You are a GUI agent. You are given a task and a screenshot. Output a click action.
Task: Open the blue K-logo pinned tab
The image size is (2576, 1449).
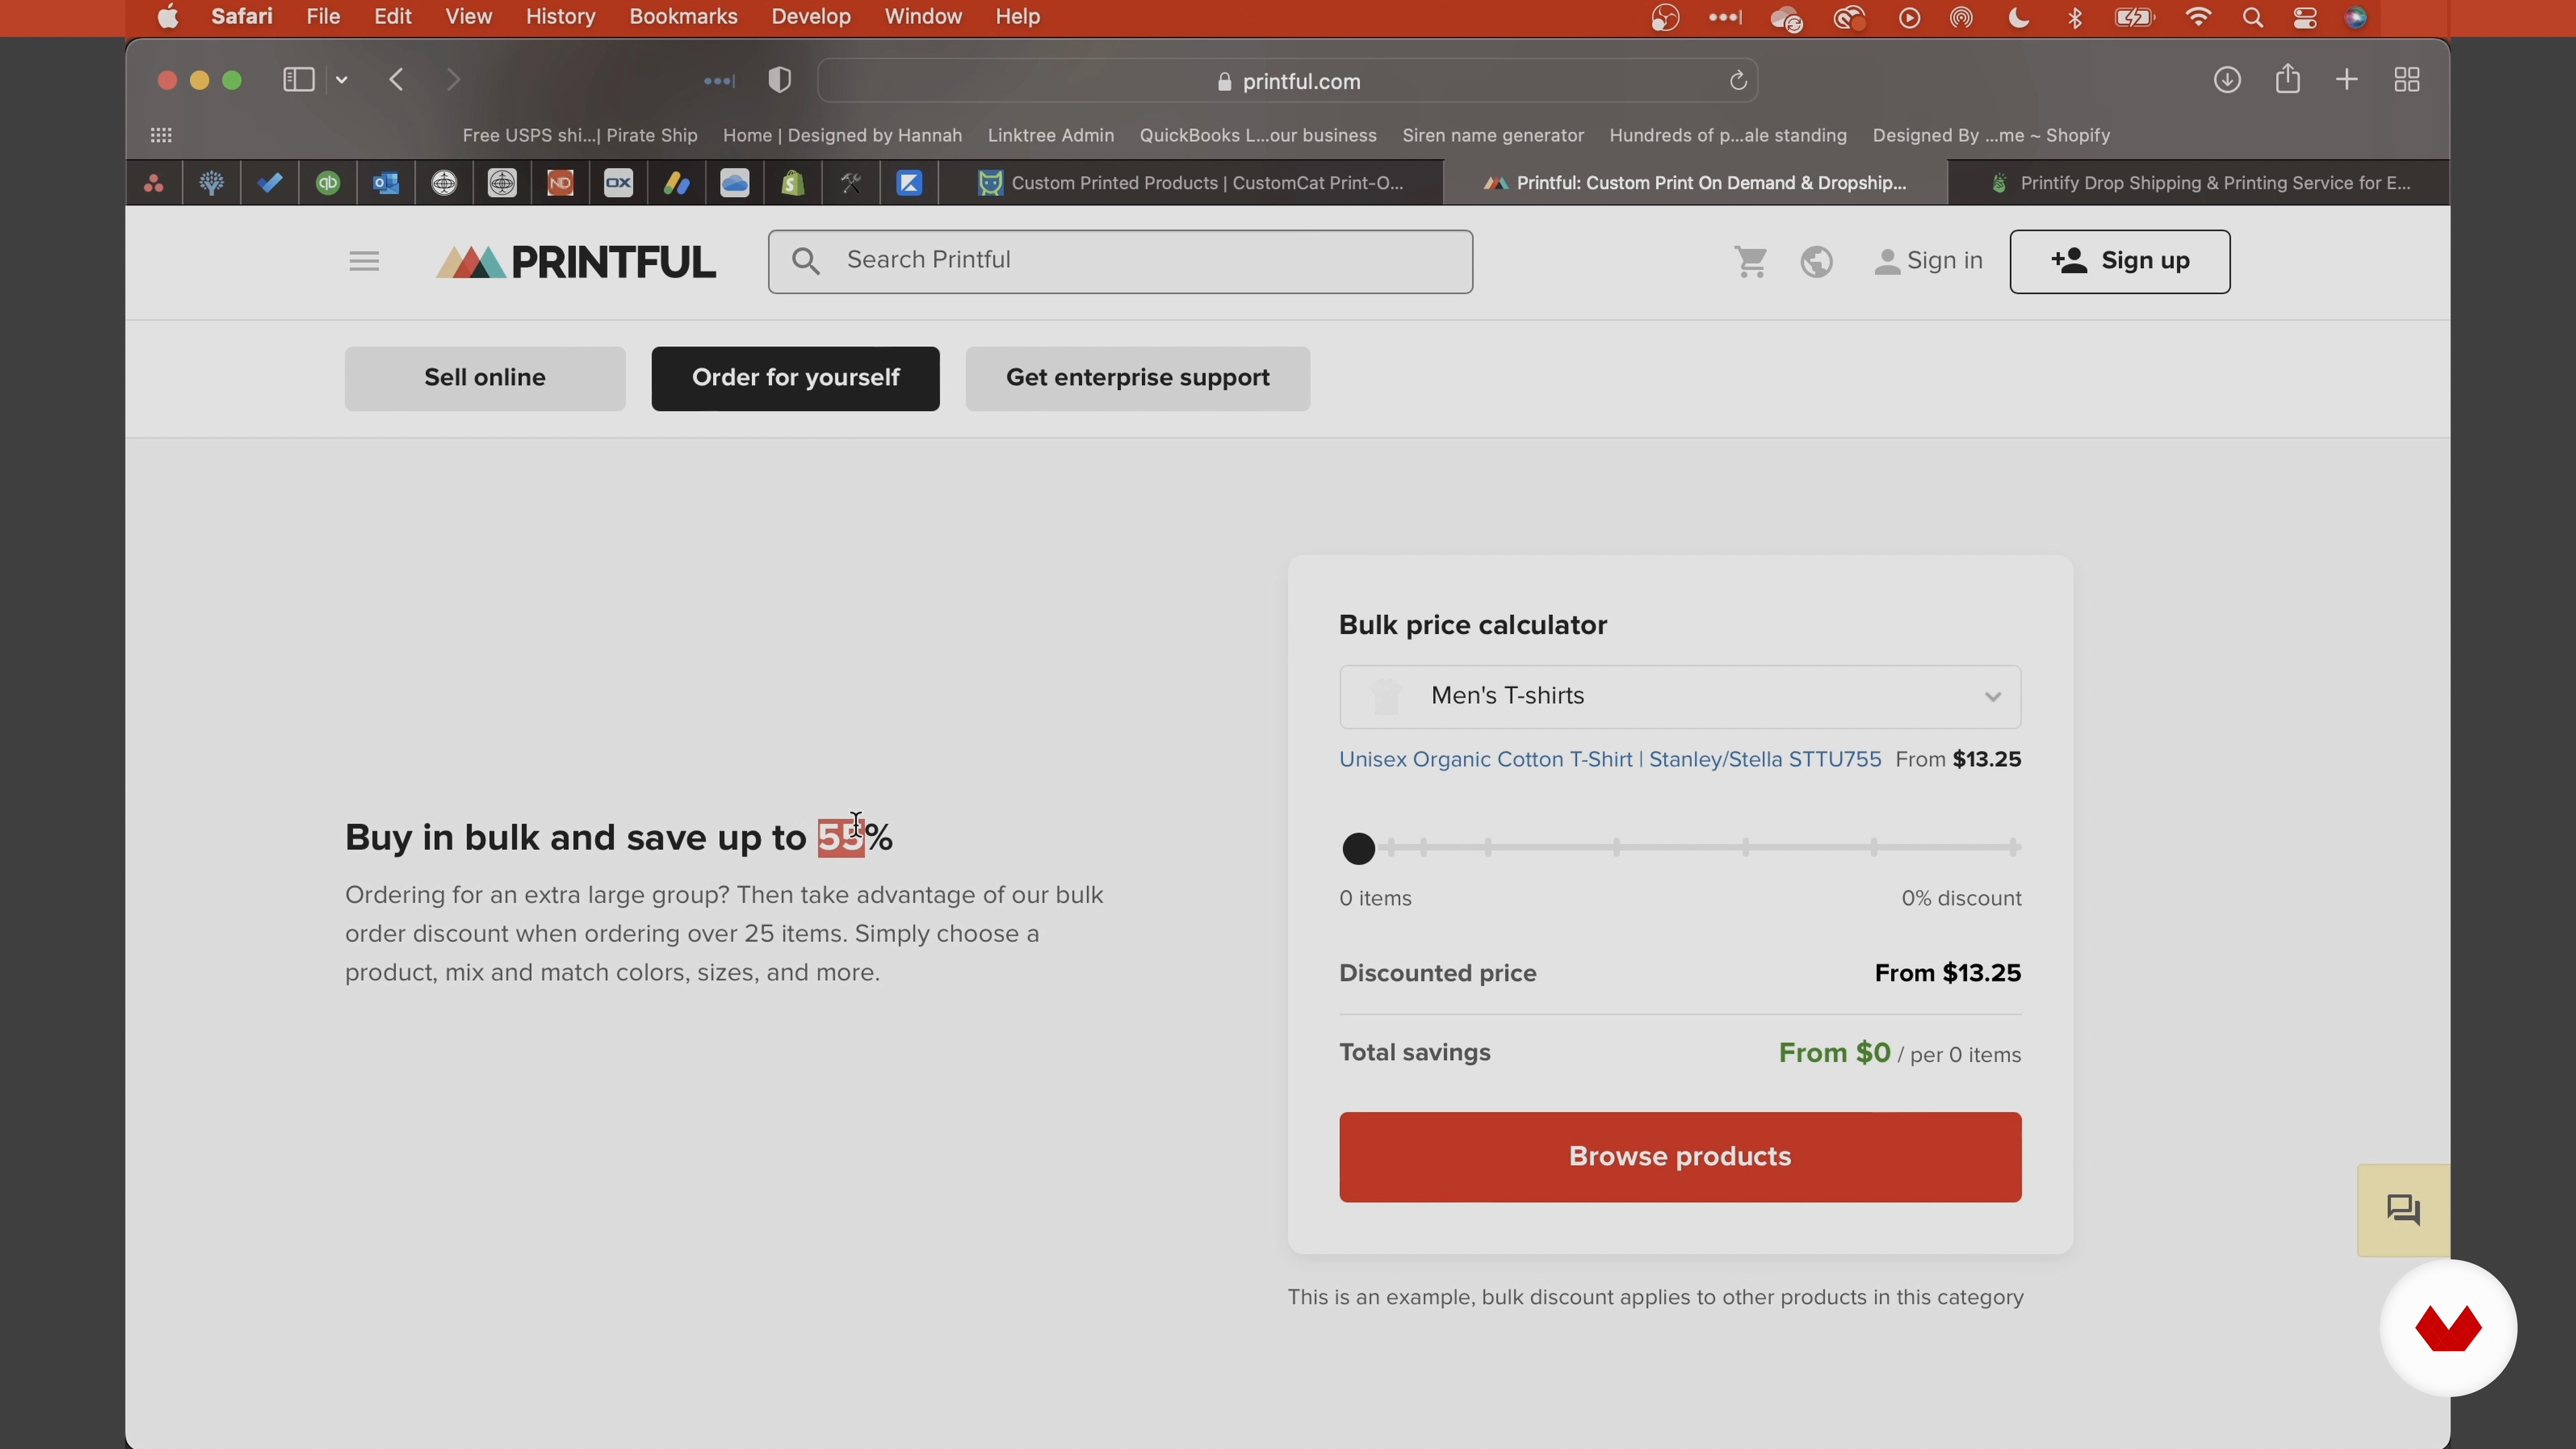pos(909,183)
